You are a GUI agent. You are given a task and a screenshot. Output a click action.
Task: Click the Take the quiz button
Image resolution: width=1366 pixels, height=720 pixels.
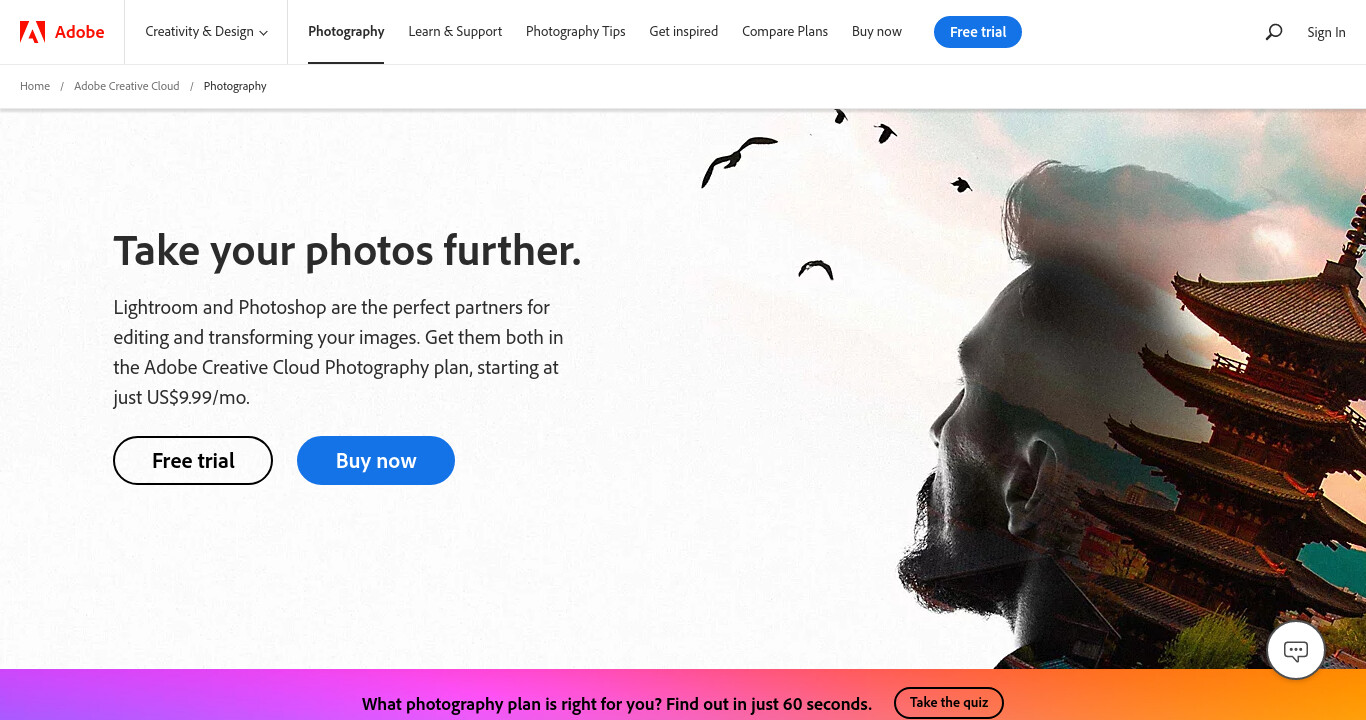click(x=949, y=703)
